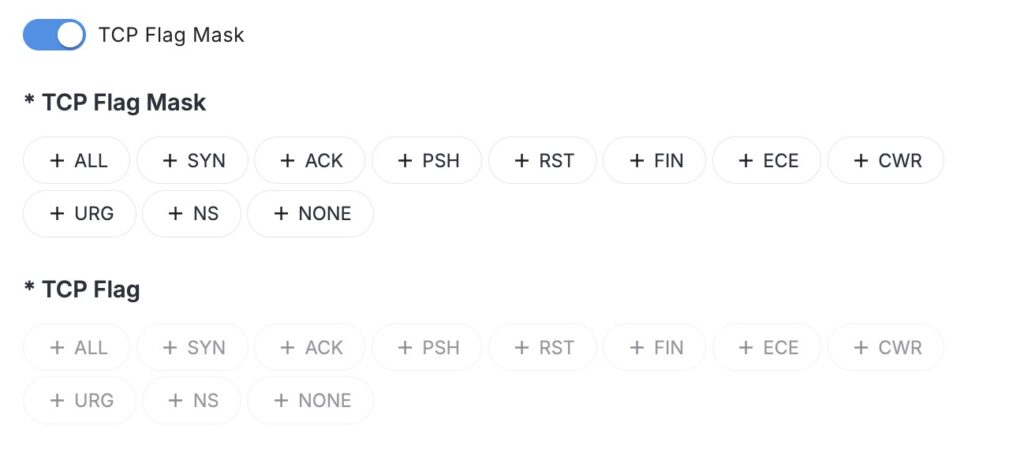The height and width of the screenshot is (456, 1024).
Task: Add NS flag to TCP Flag Mask
Action: tap(192, 213)
